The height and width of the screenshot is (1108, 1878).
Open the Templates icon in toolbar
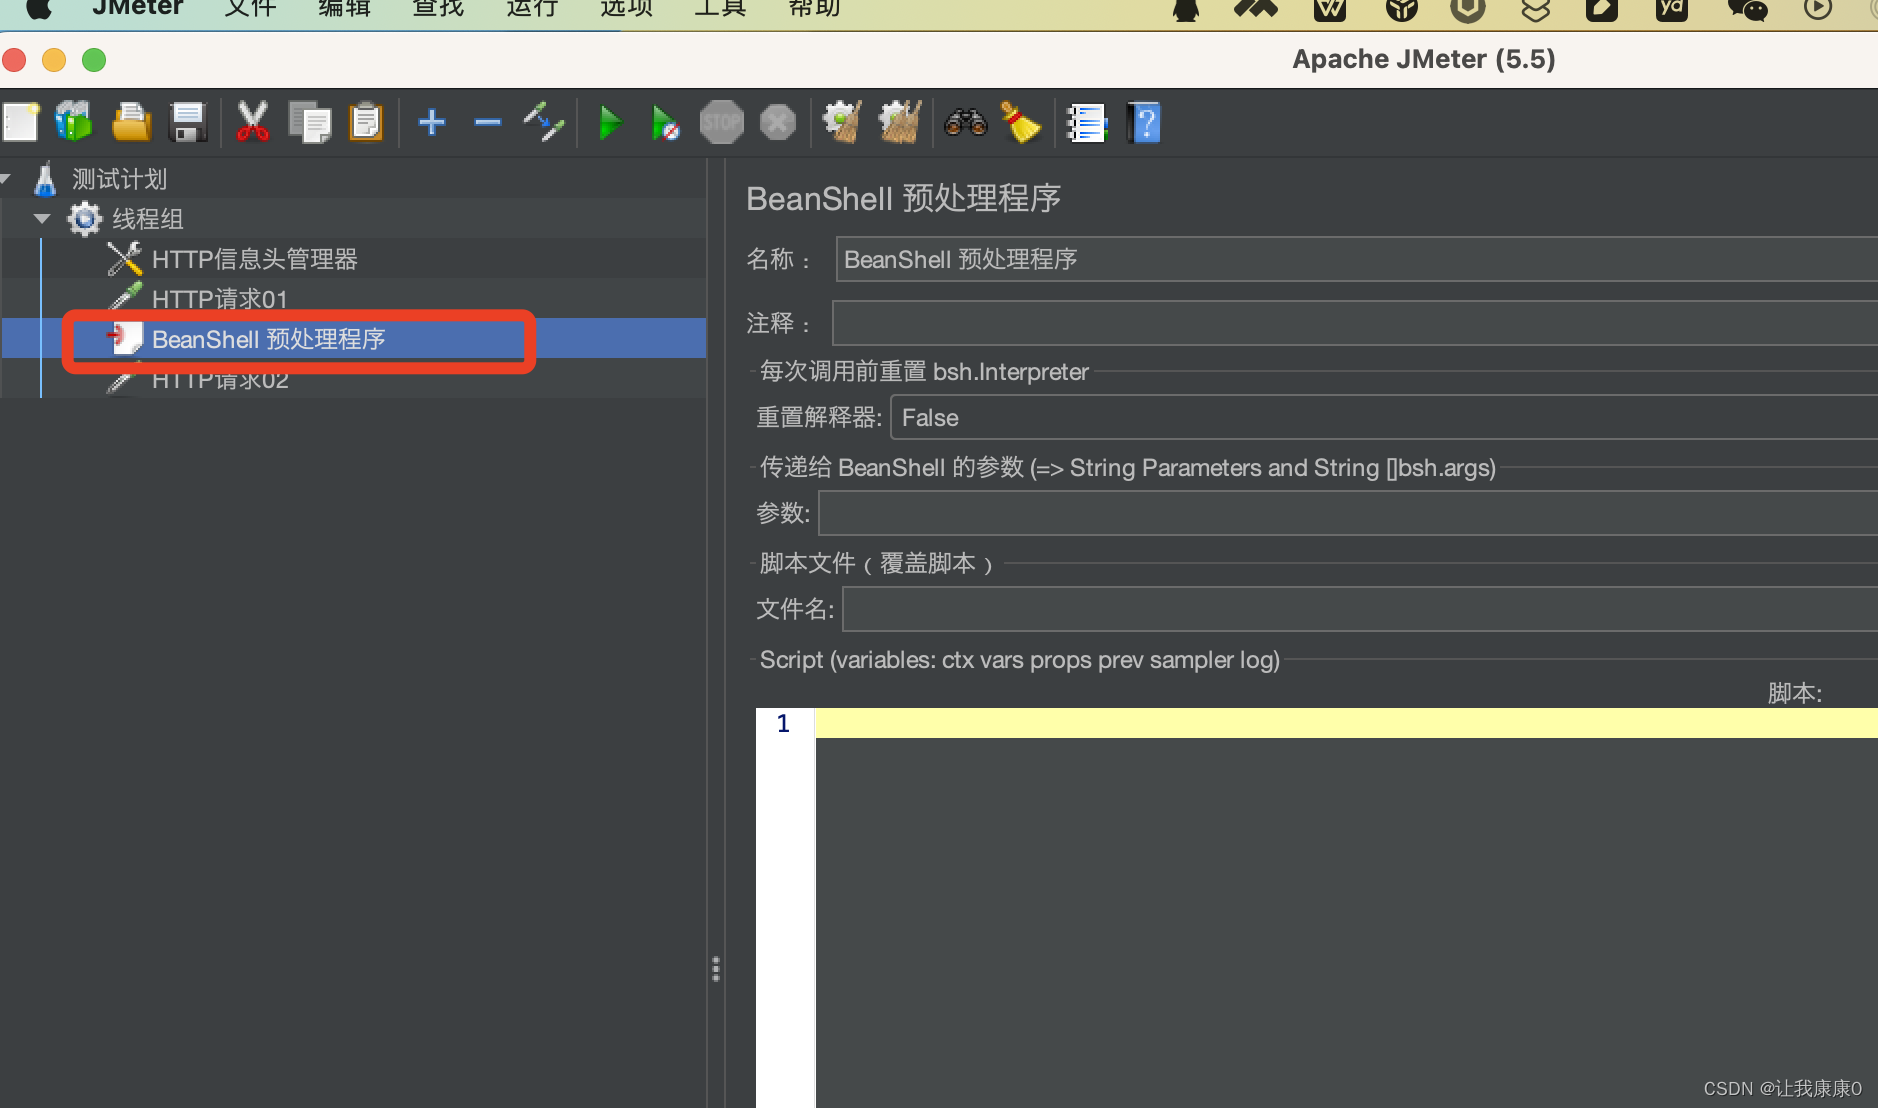(74, 123)
